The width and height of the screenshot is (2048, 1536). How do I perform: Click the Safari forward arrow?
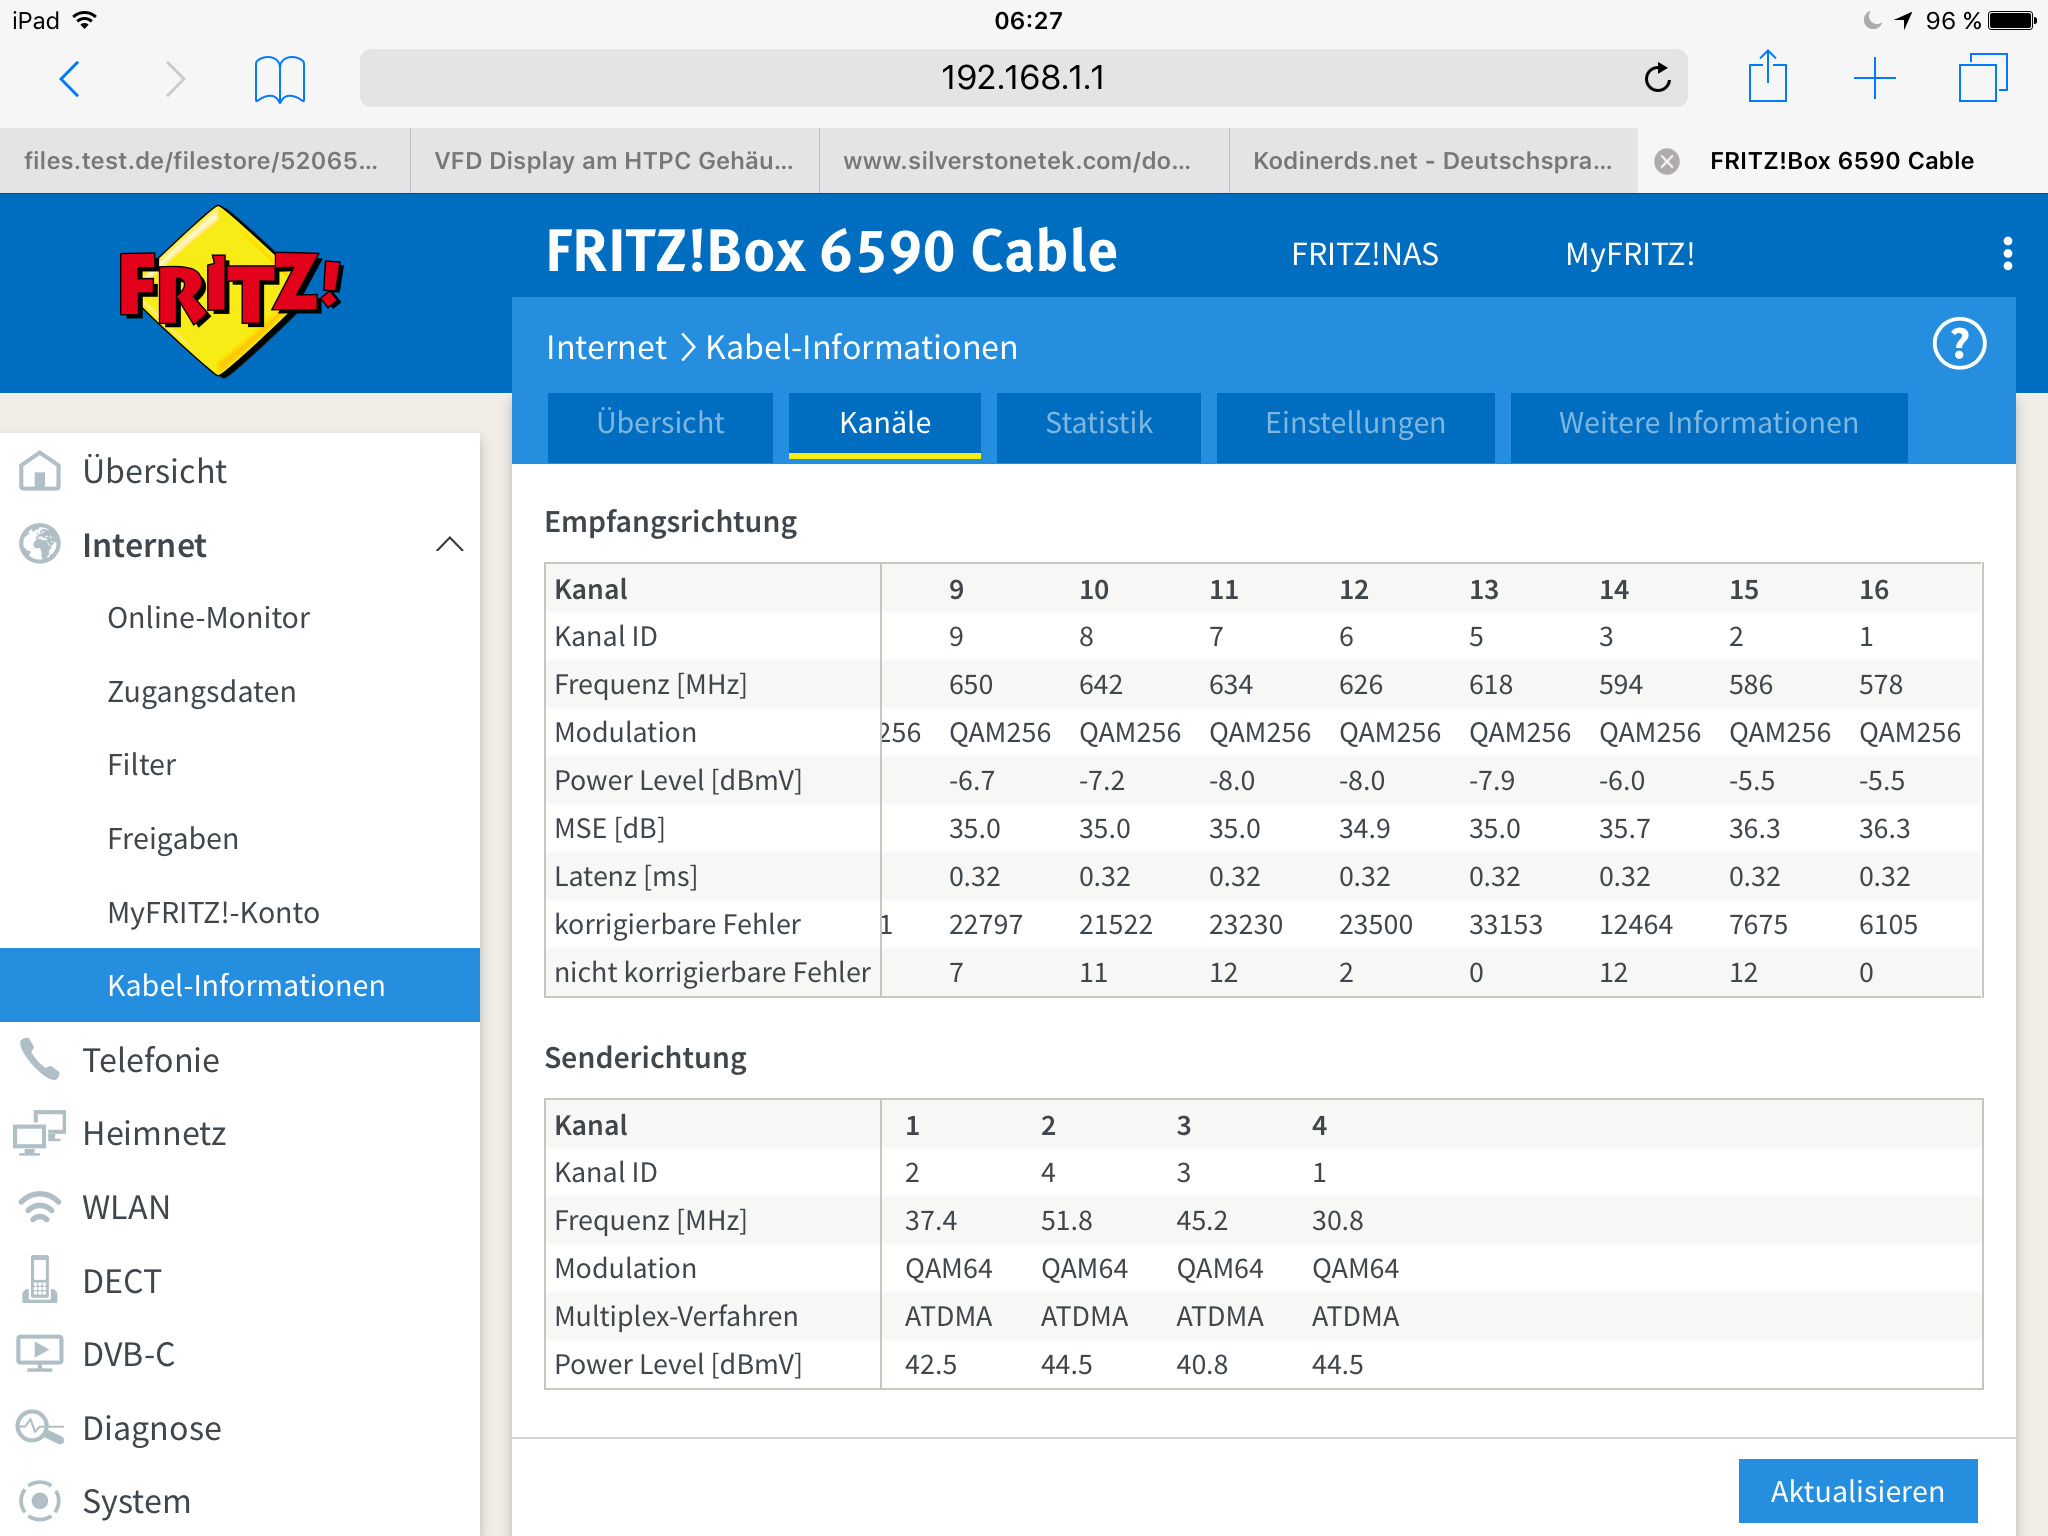(175, 78)
